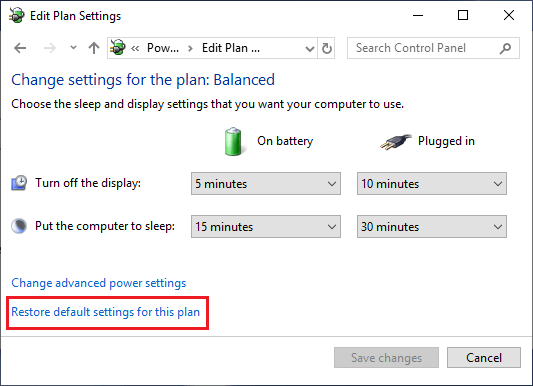The width and height of the screenshot is (533, 386).
Task: Select the Edit Plan breadcrumb item
Action: (231, 48)
